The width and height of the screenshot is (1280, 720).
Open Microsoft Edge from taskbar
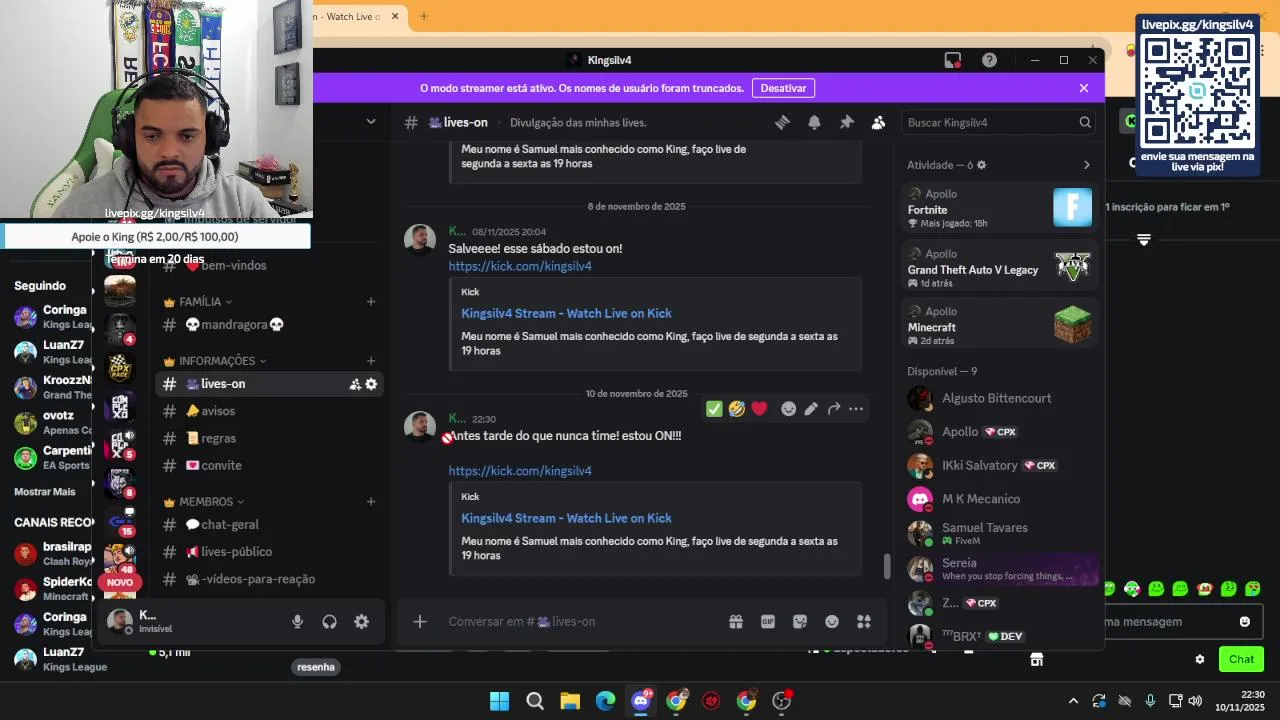click(x=605, y=701)
